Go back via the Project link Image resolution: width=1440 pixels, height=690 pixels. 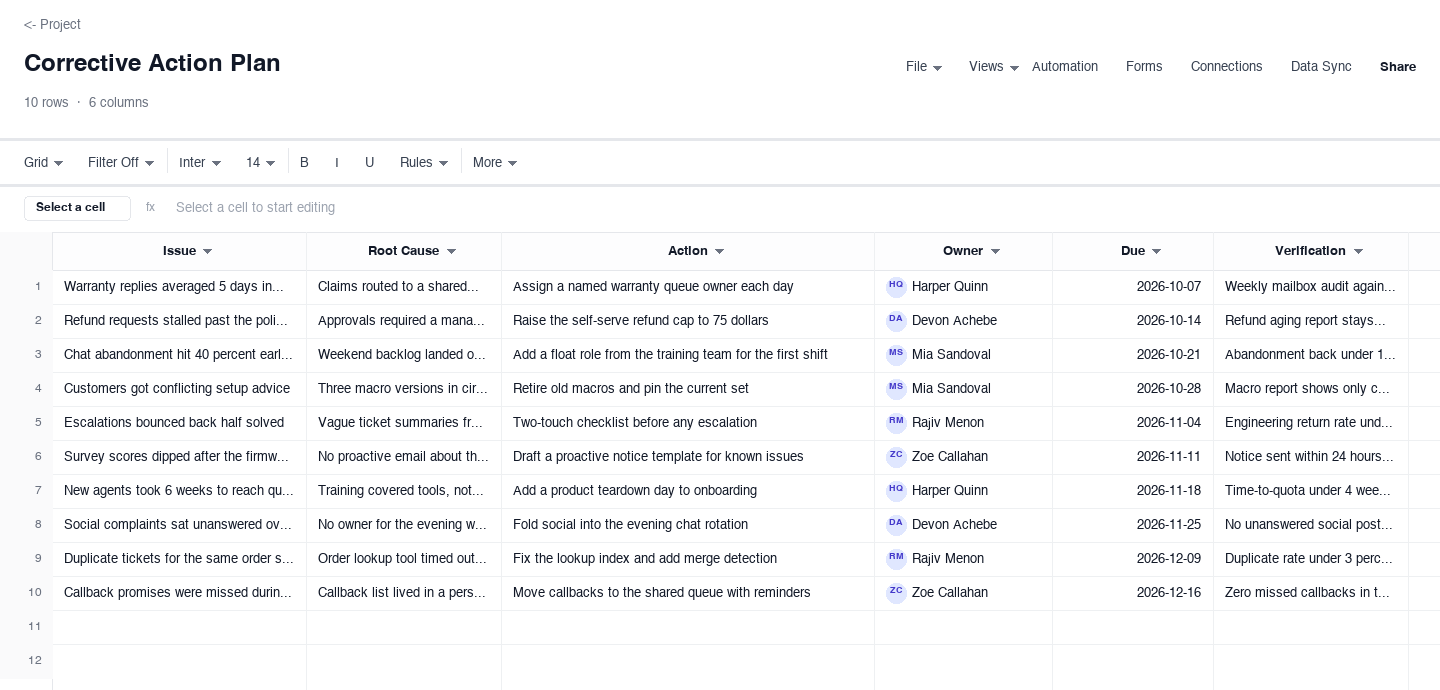[52, 24]
